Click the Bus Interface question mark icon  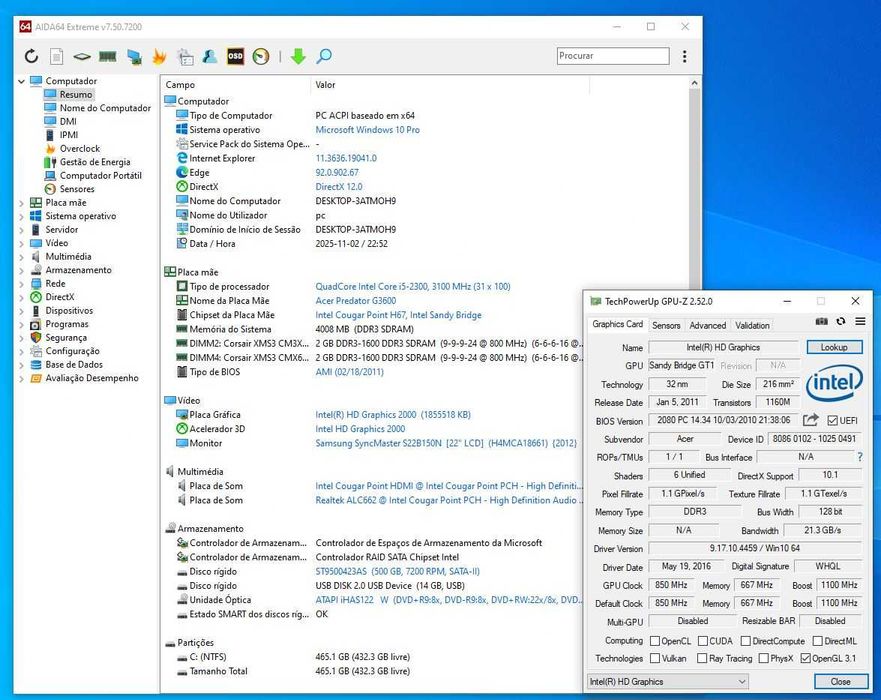tap(860, 457)
